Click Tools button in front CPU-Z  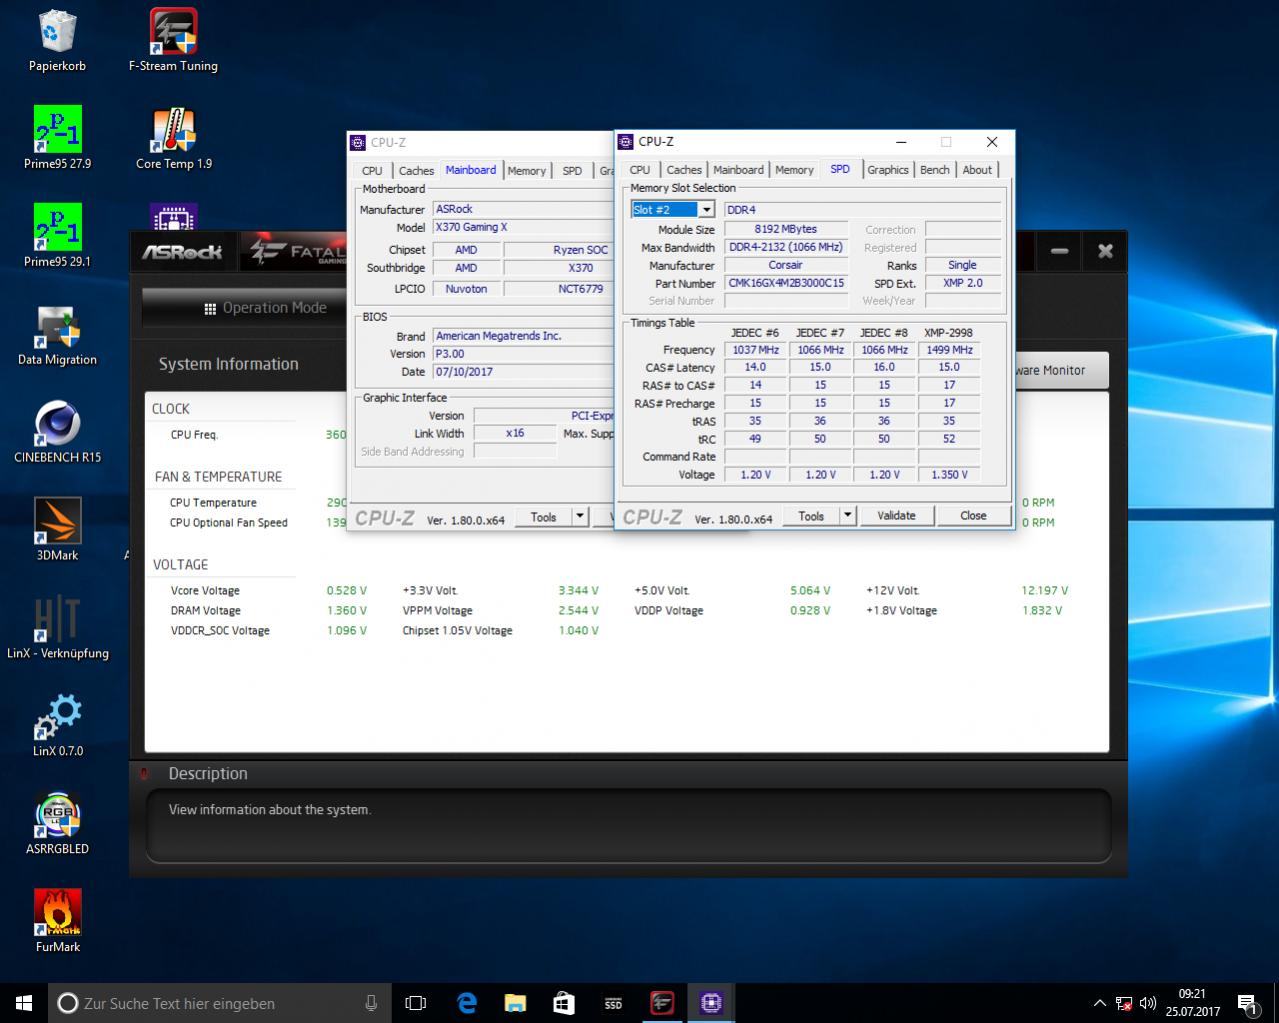pos(811,516)
